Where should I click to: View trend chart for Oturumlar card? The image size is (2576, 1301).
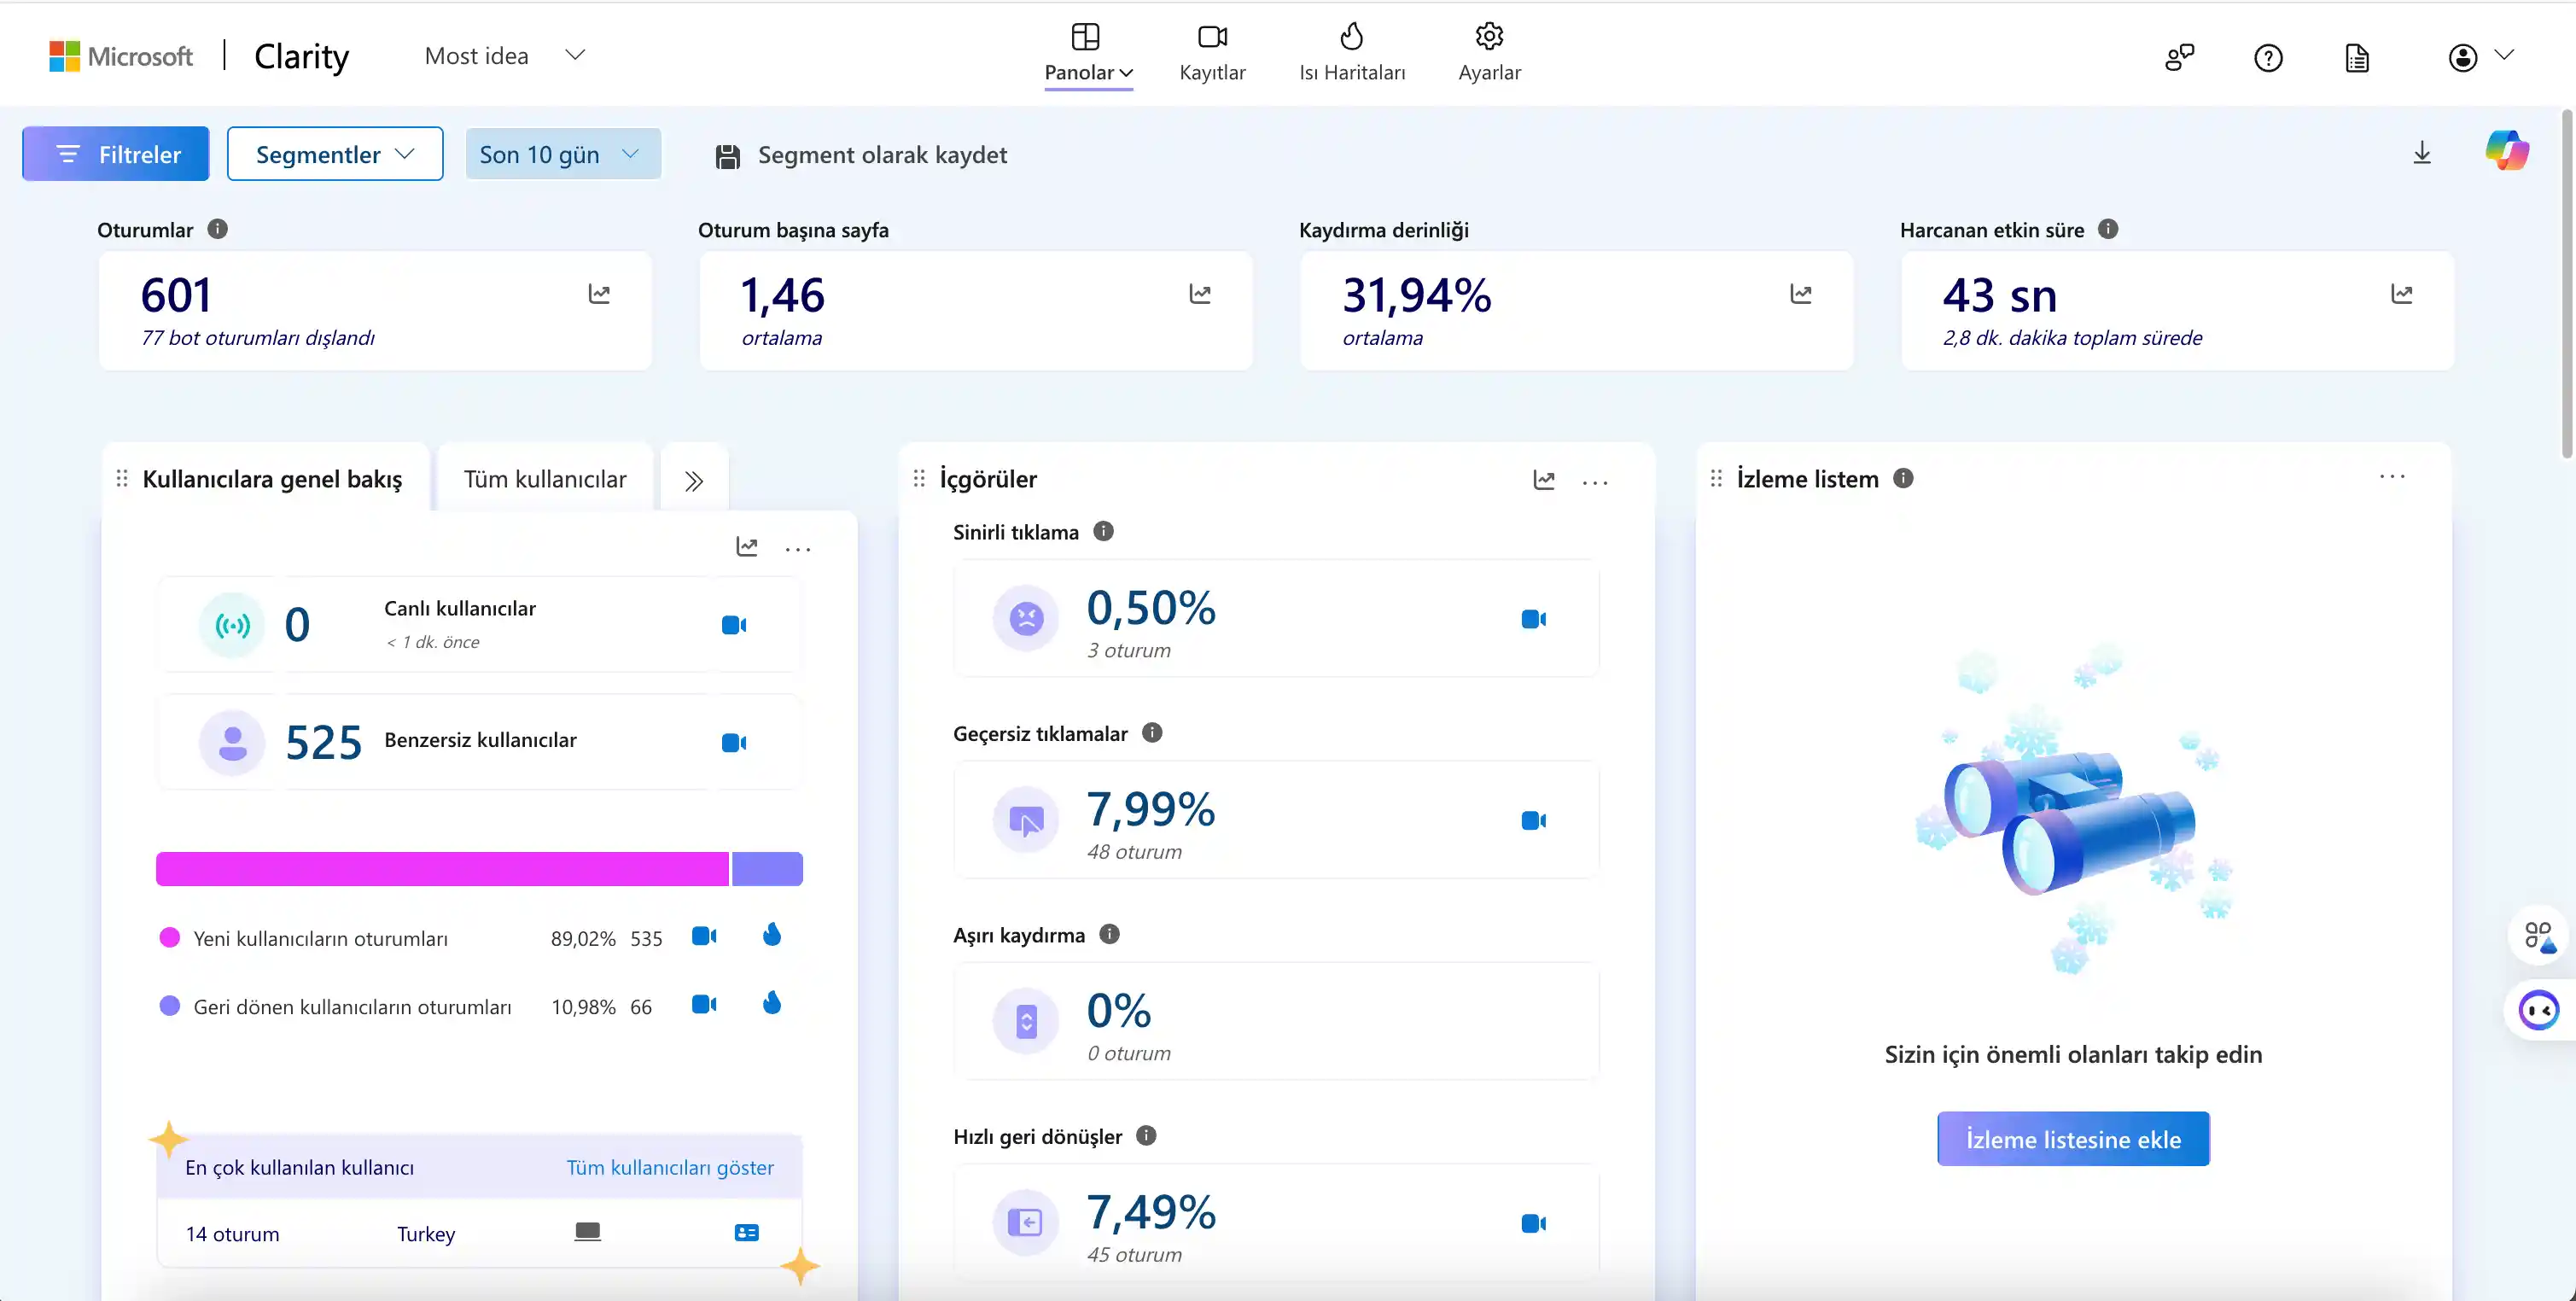point(599,294)
